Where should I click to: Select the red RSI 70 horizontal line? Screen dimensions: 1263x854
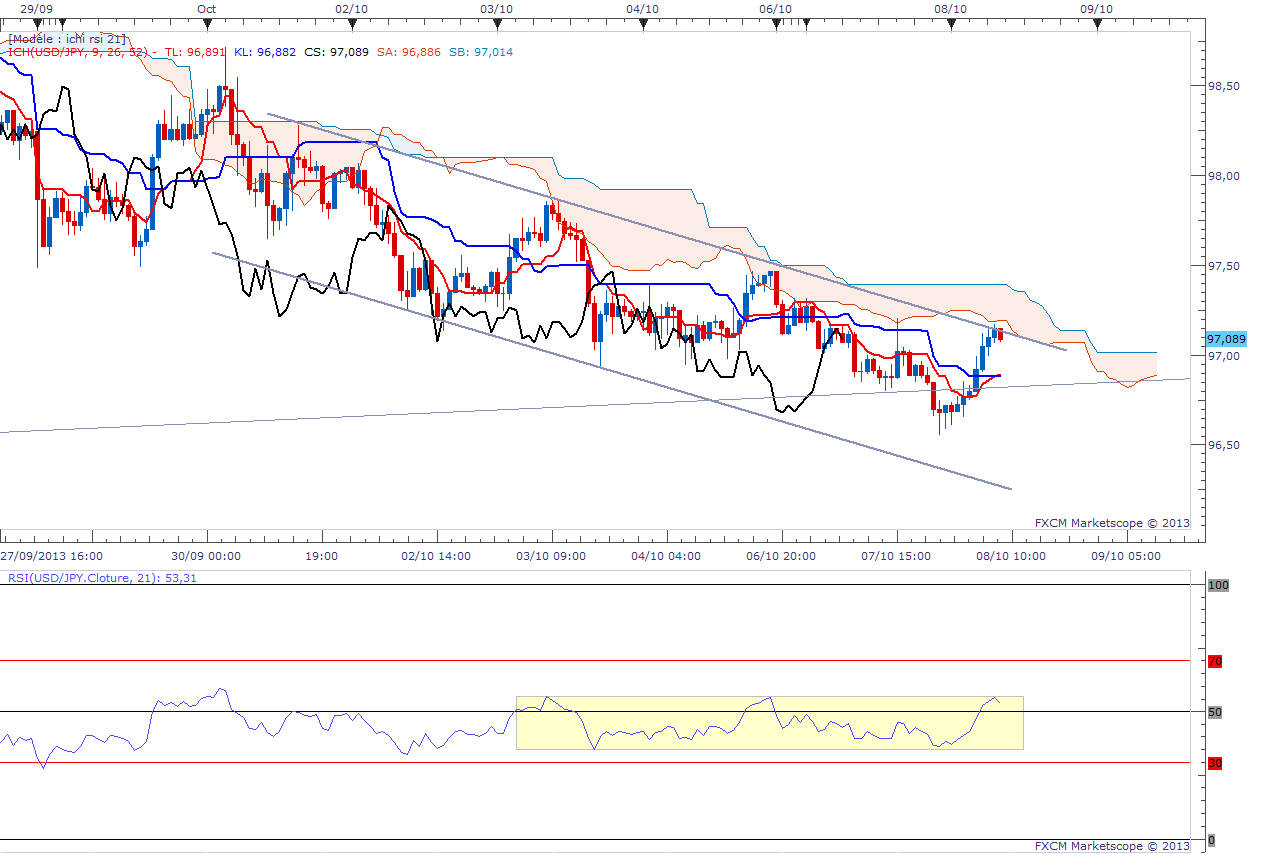pos(595,661)
